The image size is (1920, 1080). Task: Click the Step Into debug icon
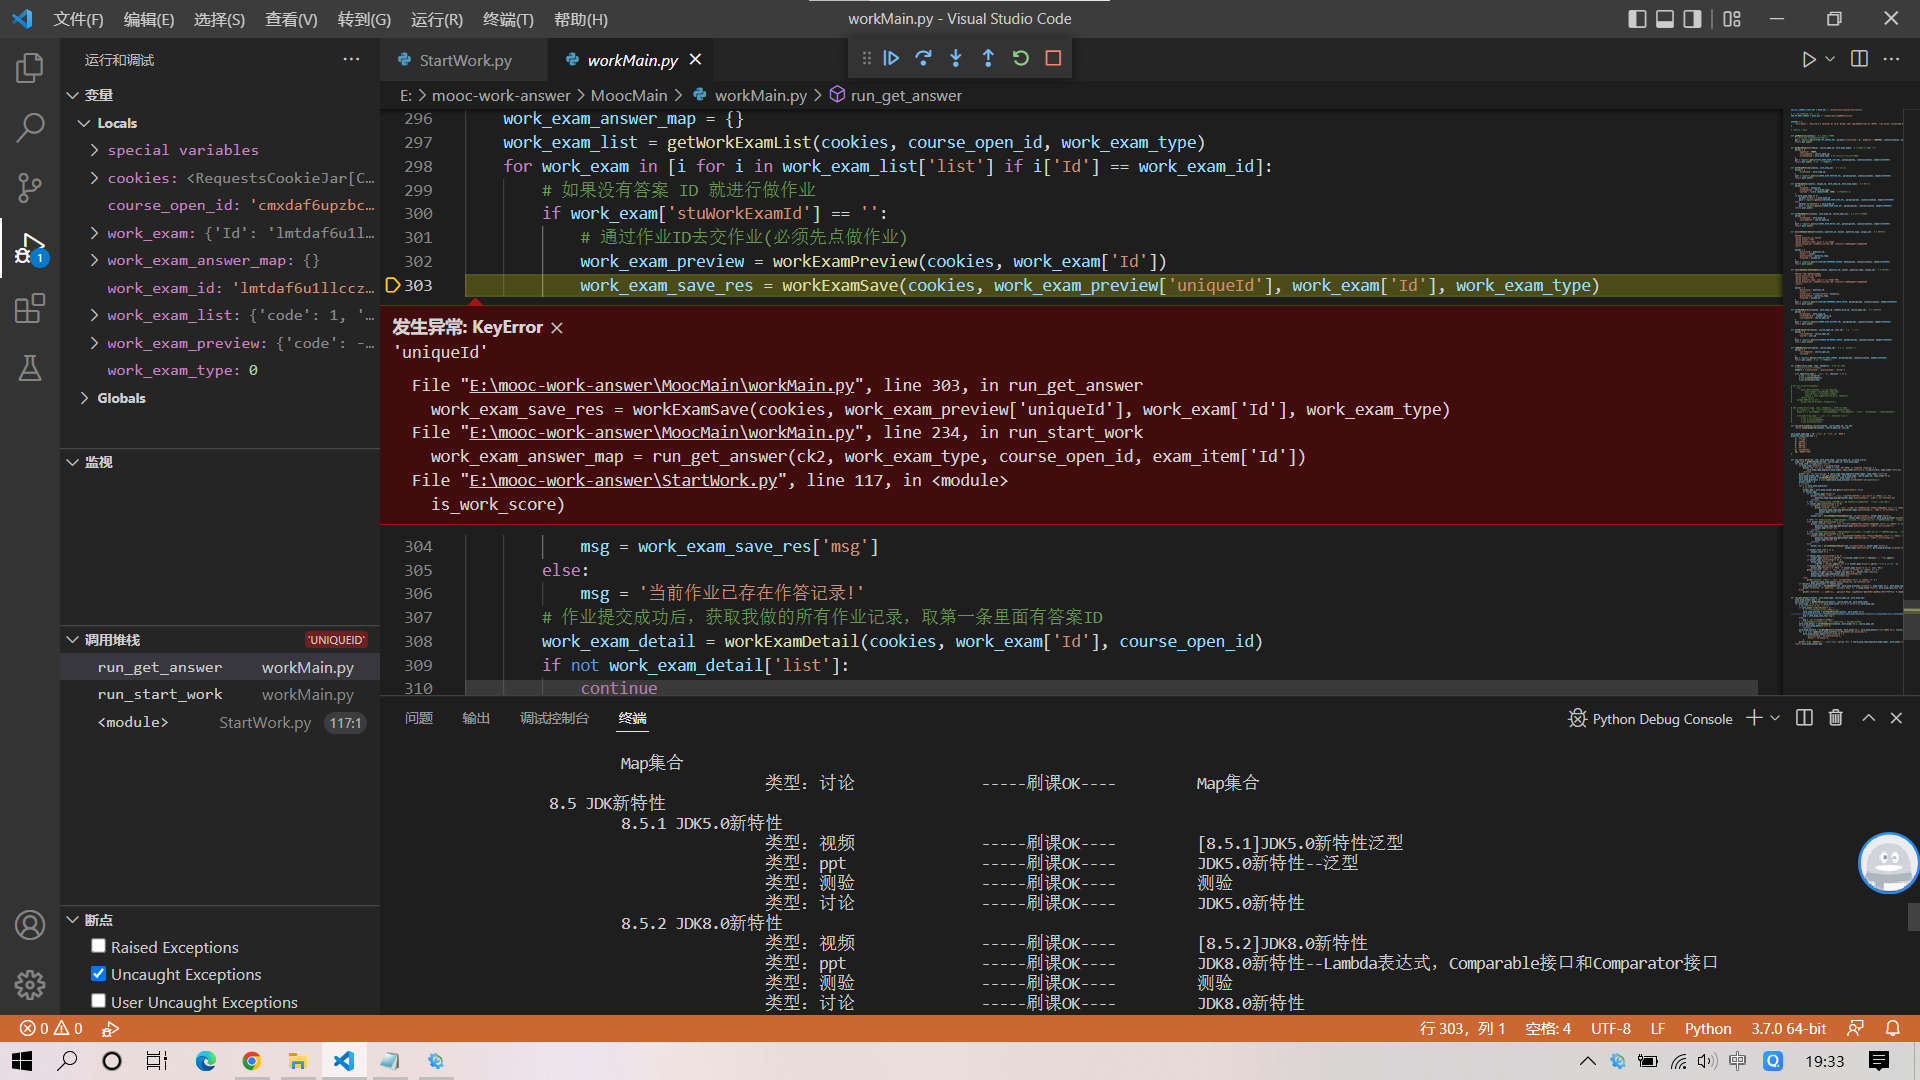956,58
